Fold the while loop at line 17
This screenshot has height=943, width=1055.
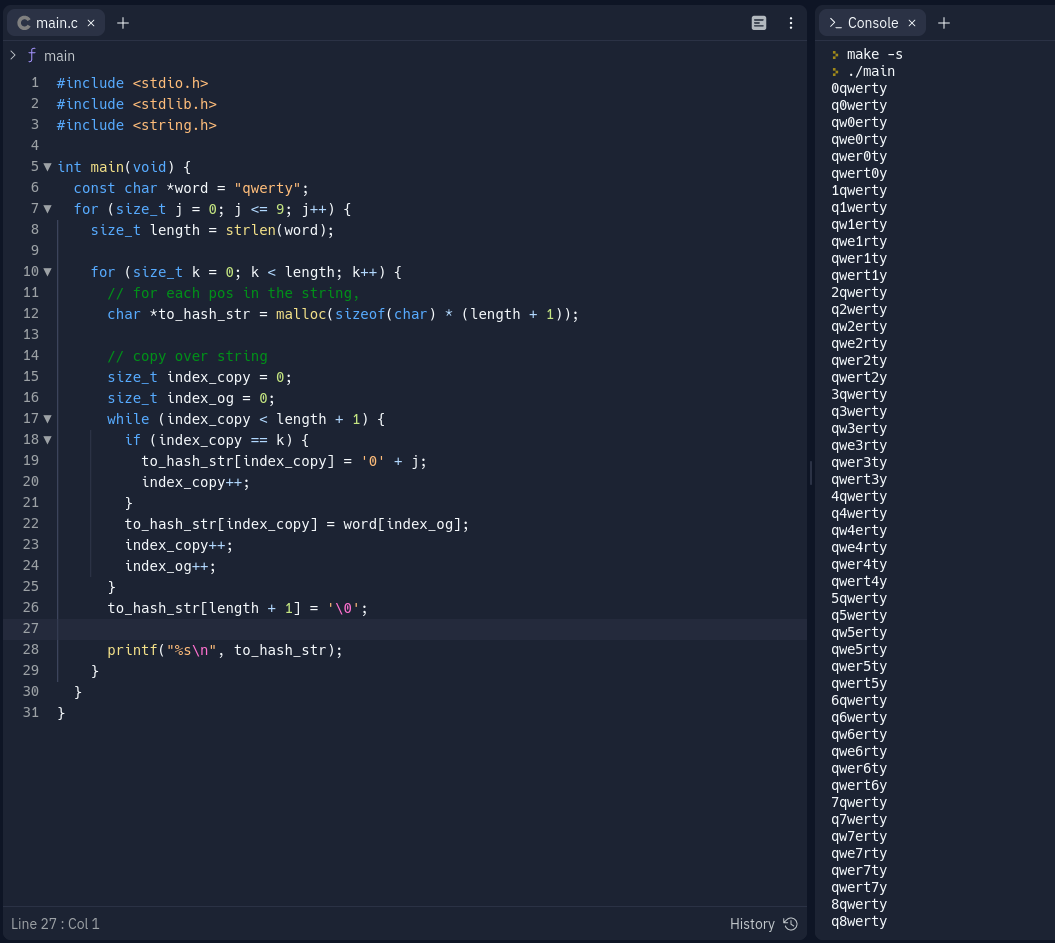pyautogui.click(x=47, y=419)
